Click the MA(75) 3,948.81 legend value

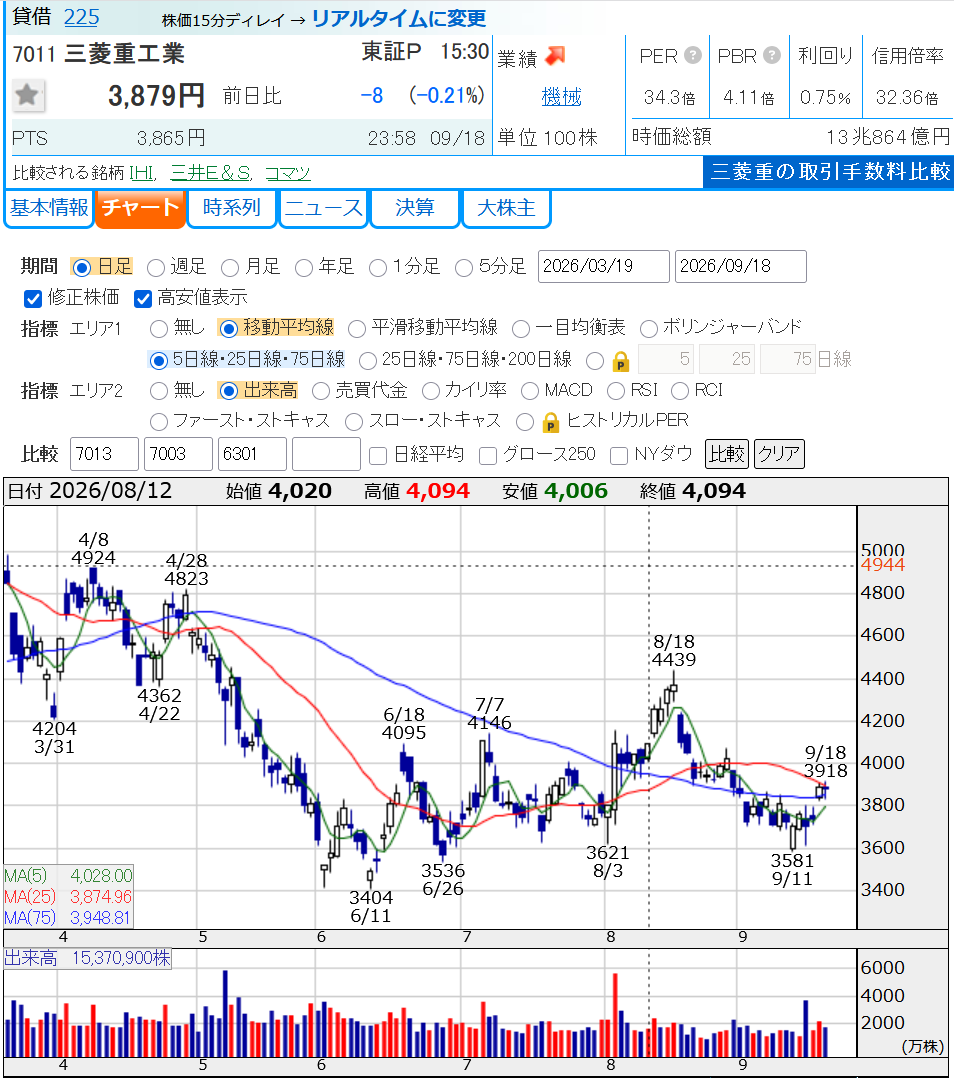(100, 918)
